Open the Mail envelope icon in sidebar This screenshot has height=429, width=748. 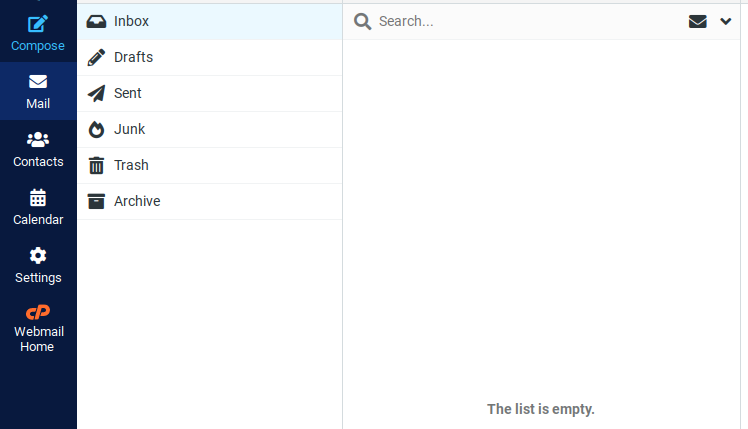(x=38, y=82)
